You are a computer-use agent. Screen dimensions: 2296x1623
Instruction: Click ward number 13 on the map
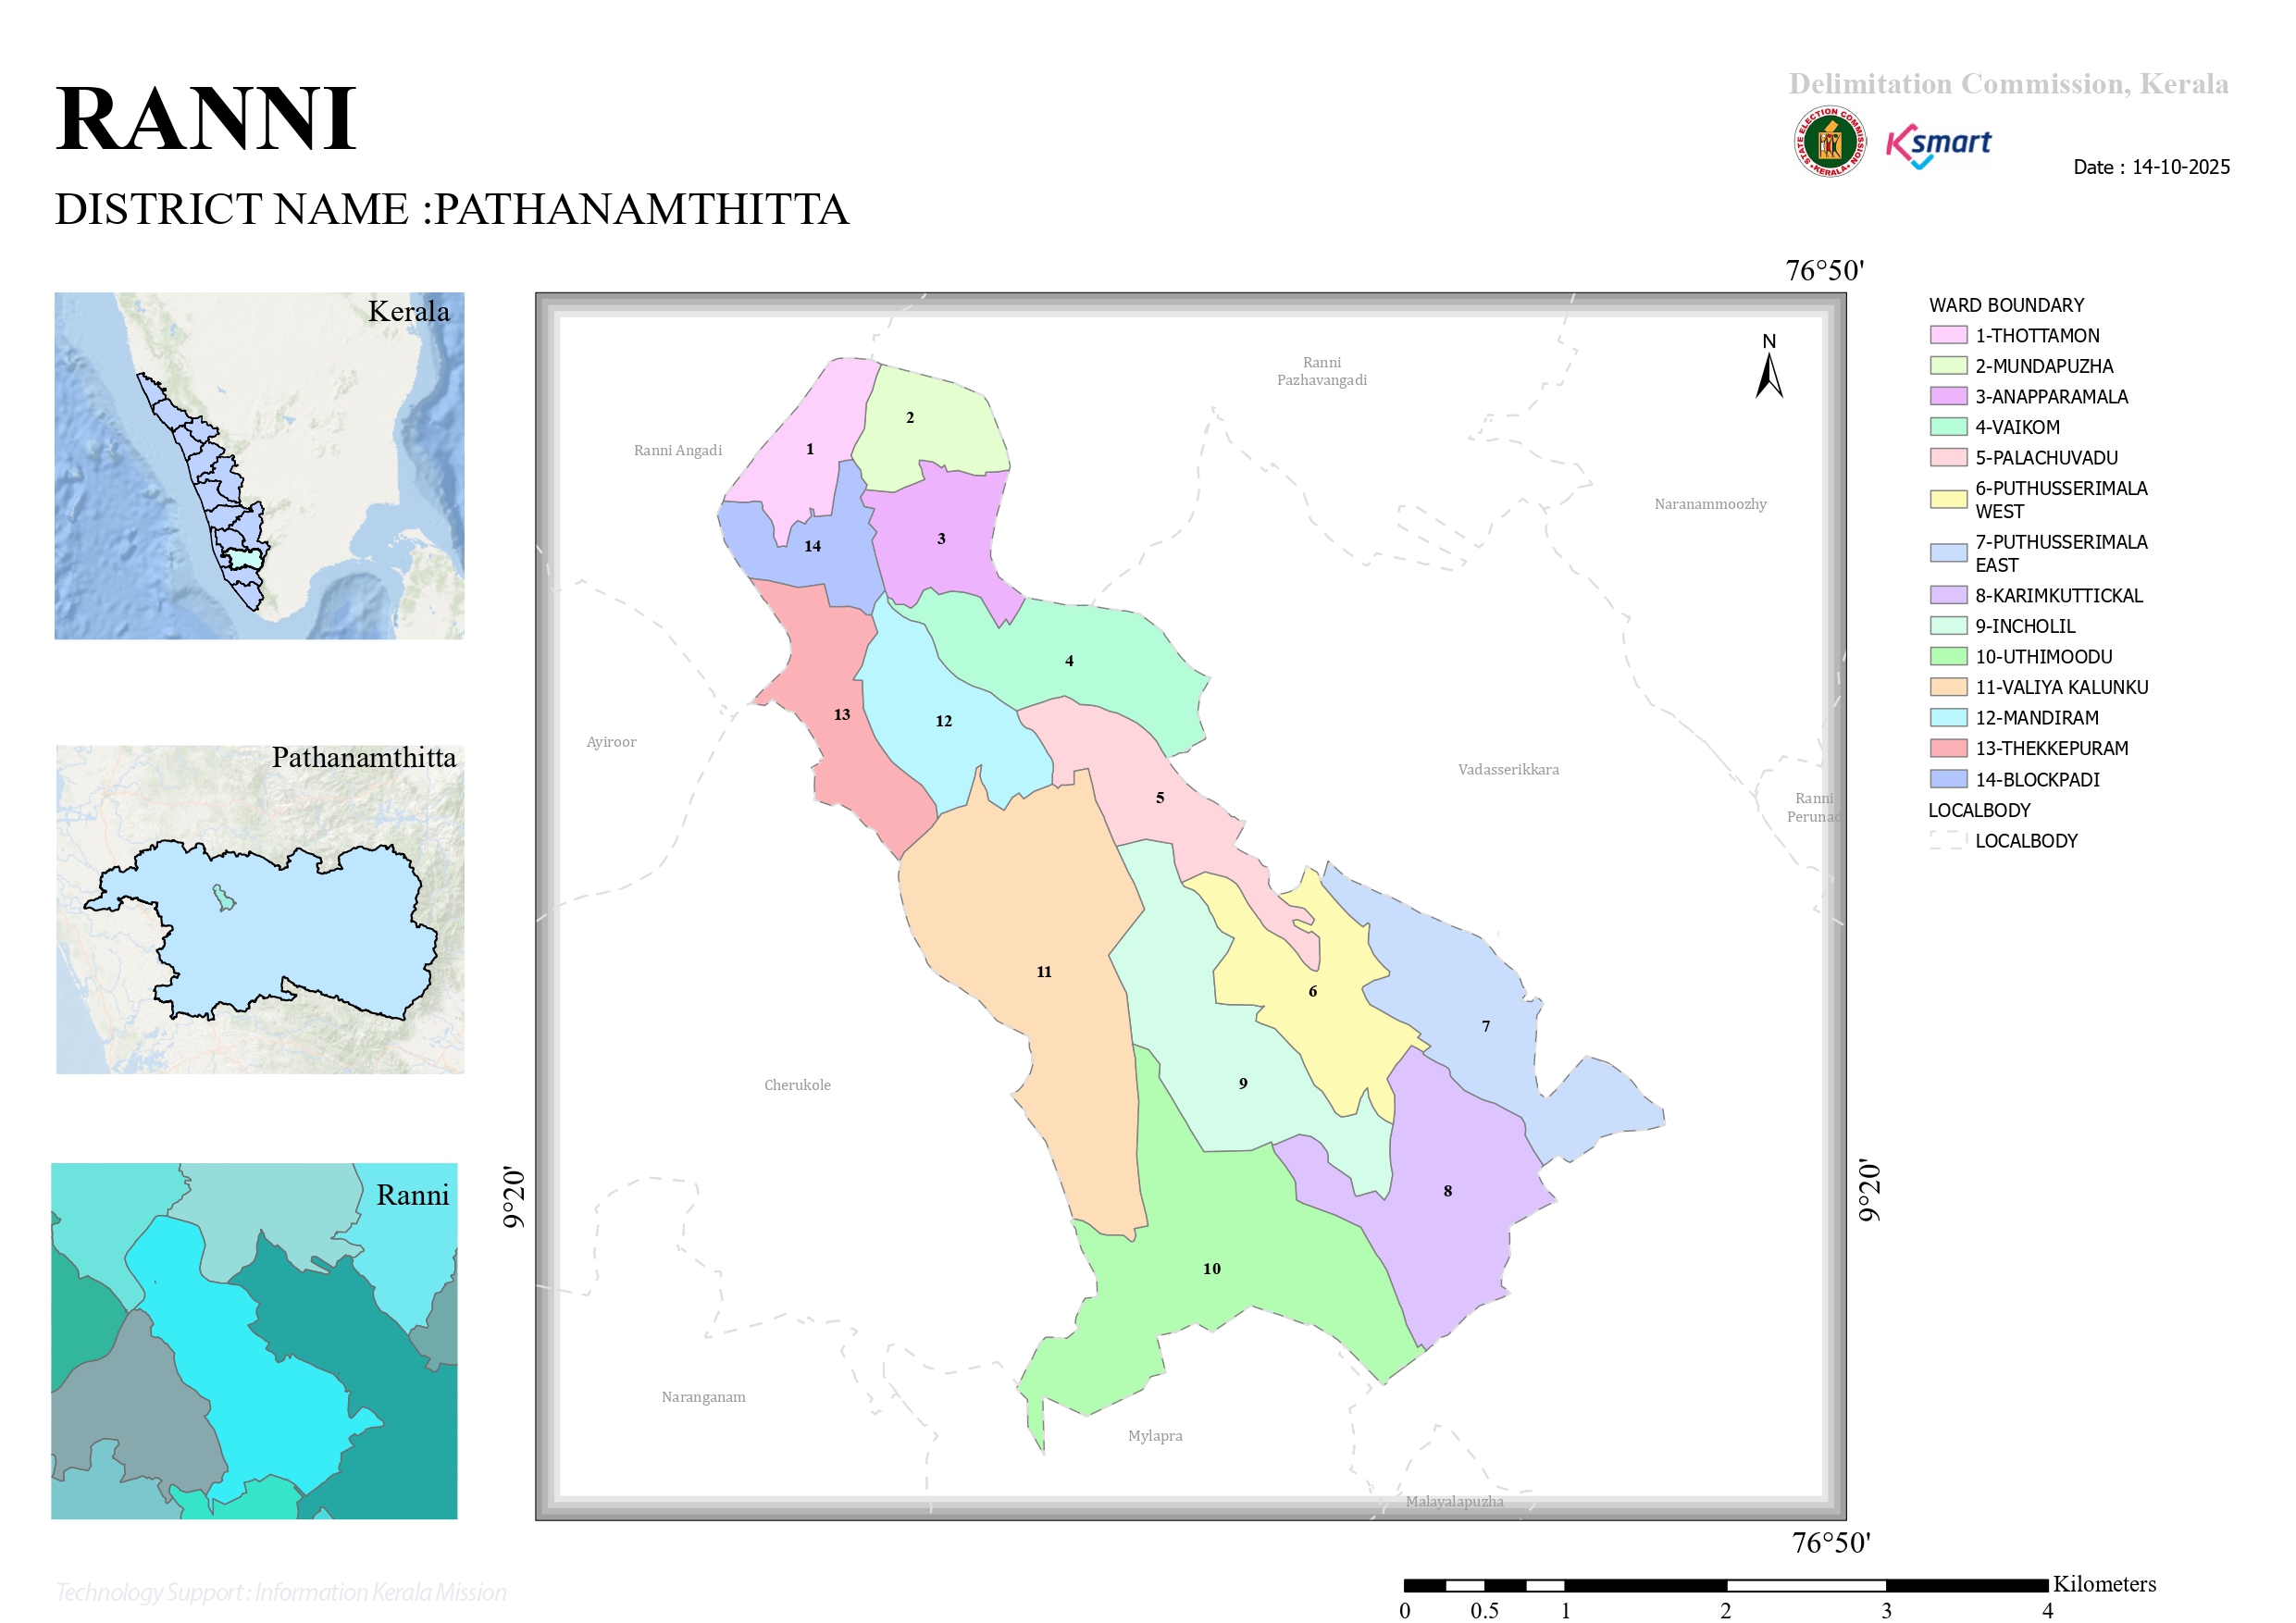pos(842,714)
